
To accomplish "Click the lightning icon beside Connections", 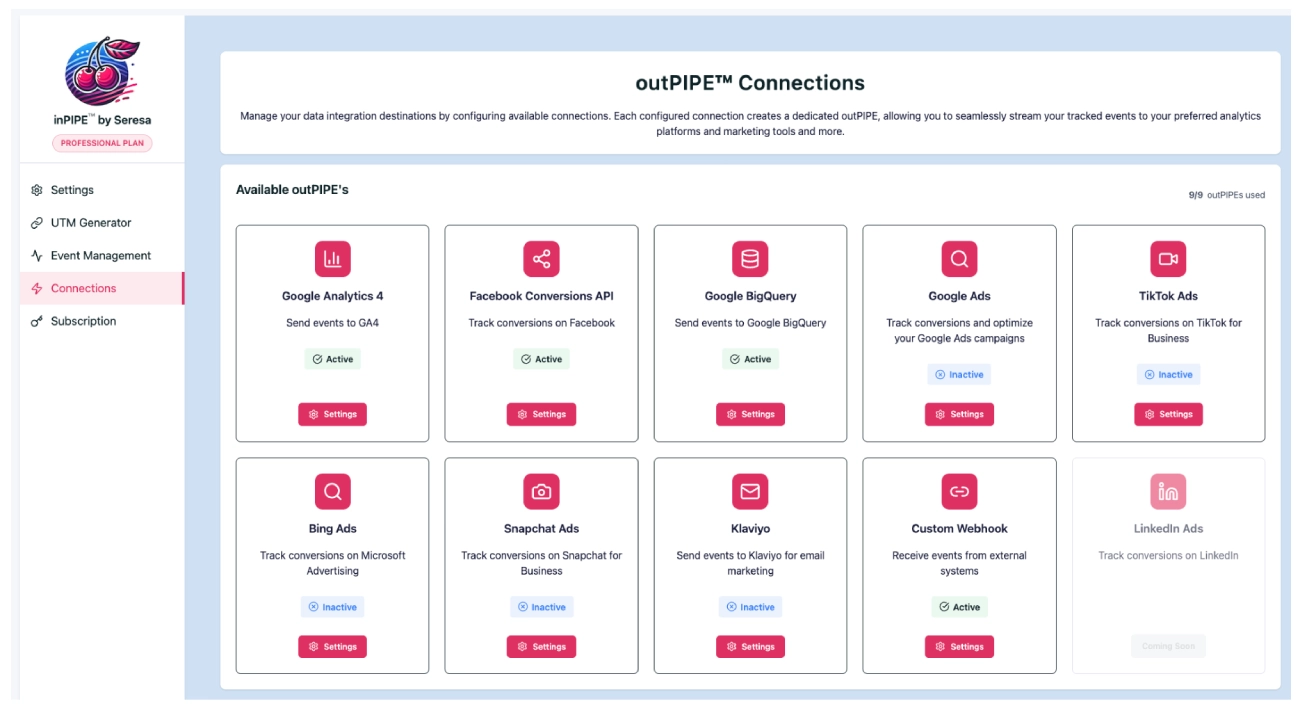I will point(37,288).
